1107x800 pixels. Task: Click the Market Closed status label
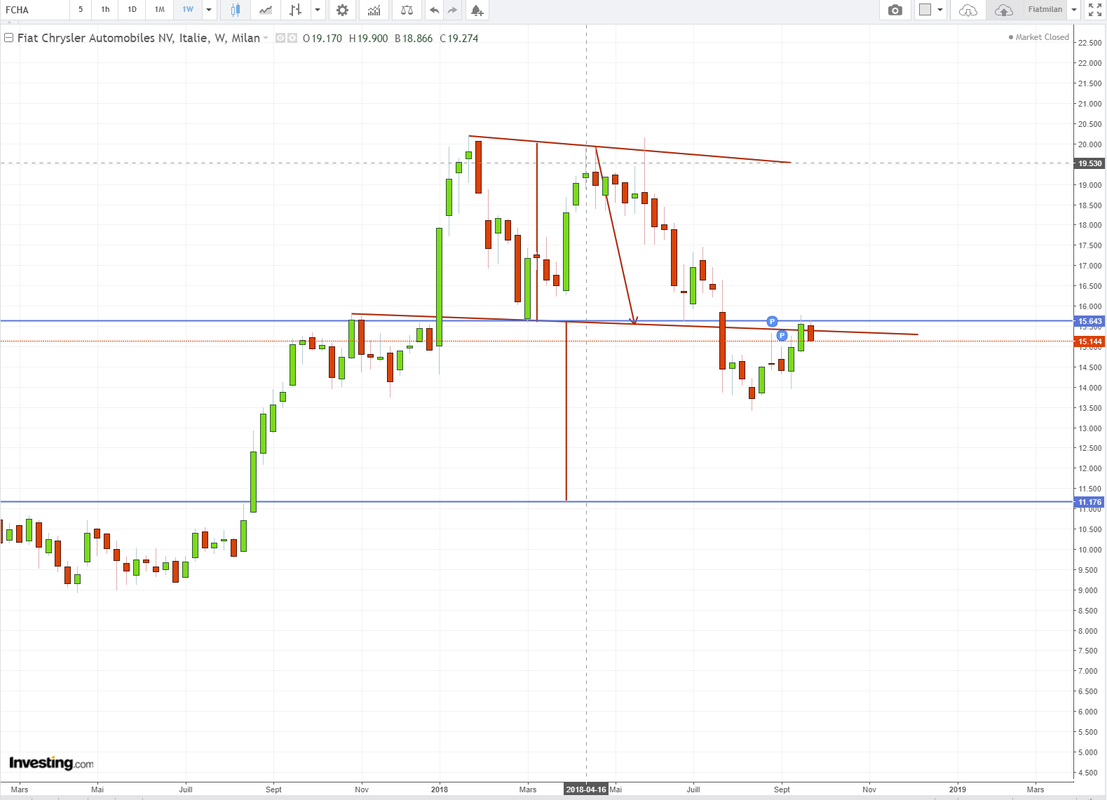coord(1039,37)
